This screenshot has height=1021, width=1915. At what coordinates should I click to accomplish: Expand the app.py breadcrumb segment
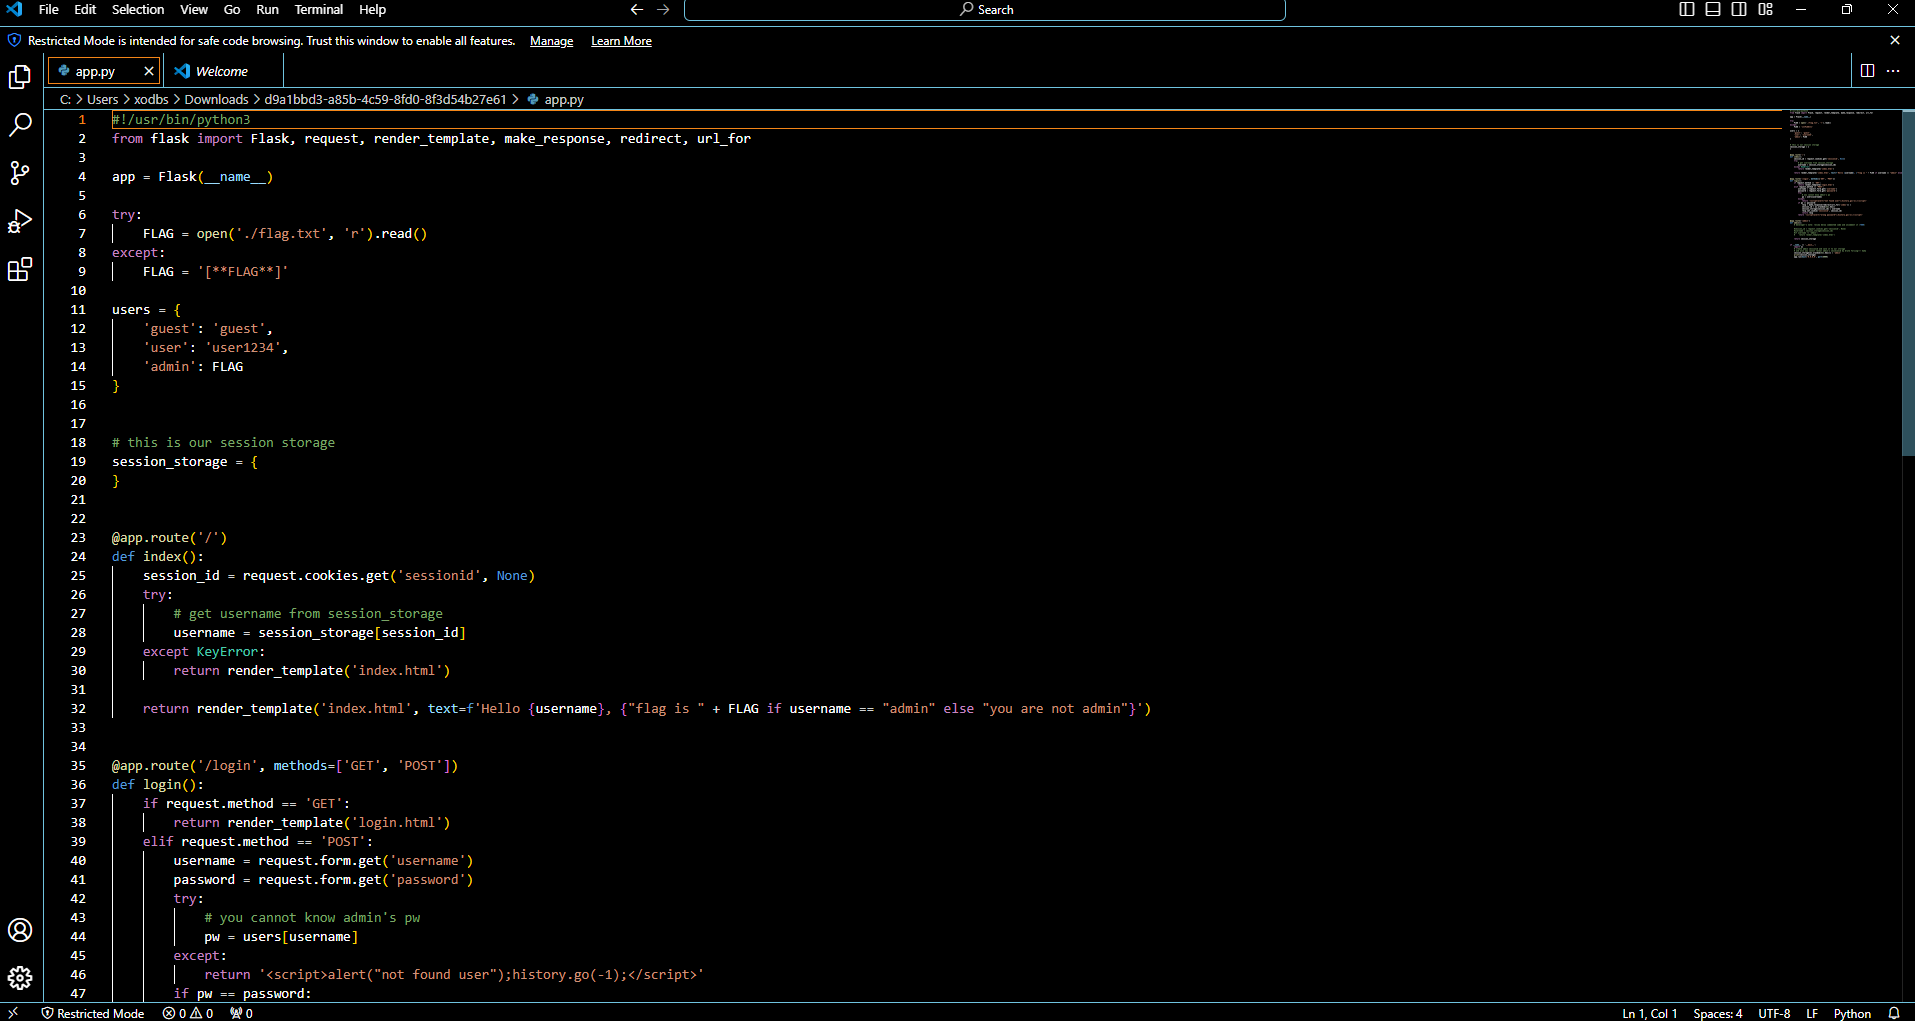point(556,99)
